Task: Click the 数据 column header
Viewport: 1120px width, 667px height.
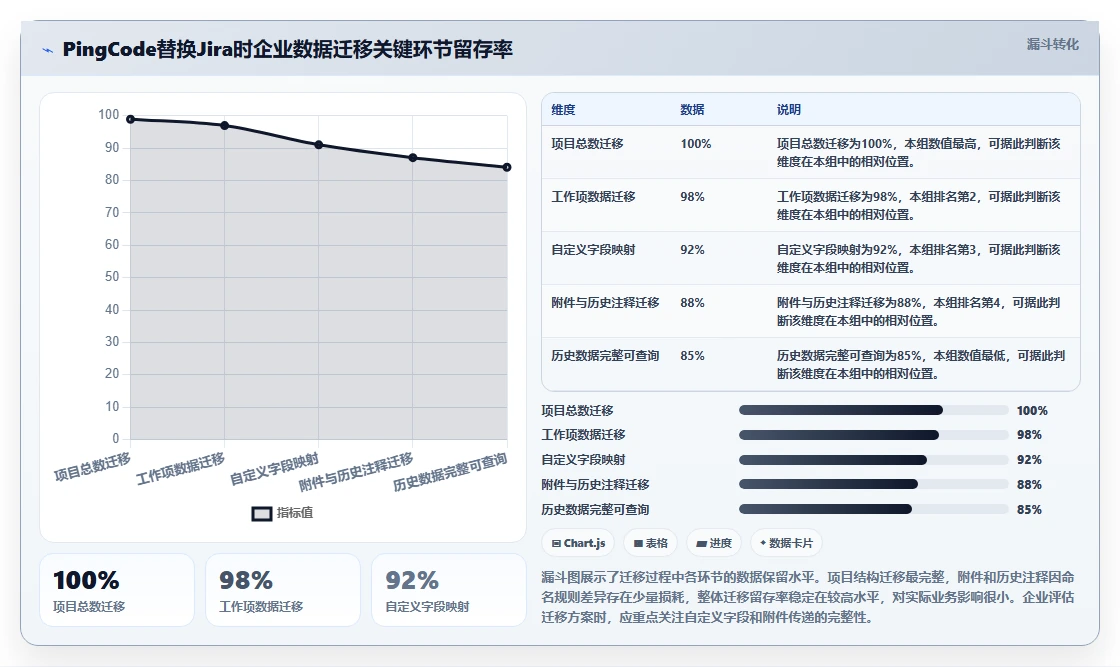Action: point(692,110)
